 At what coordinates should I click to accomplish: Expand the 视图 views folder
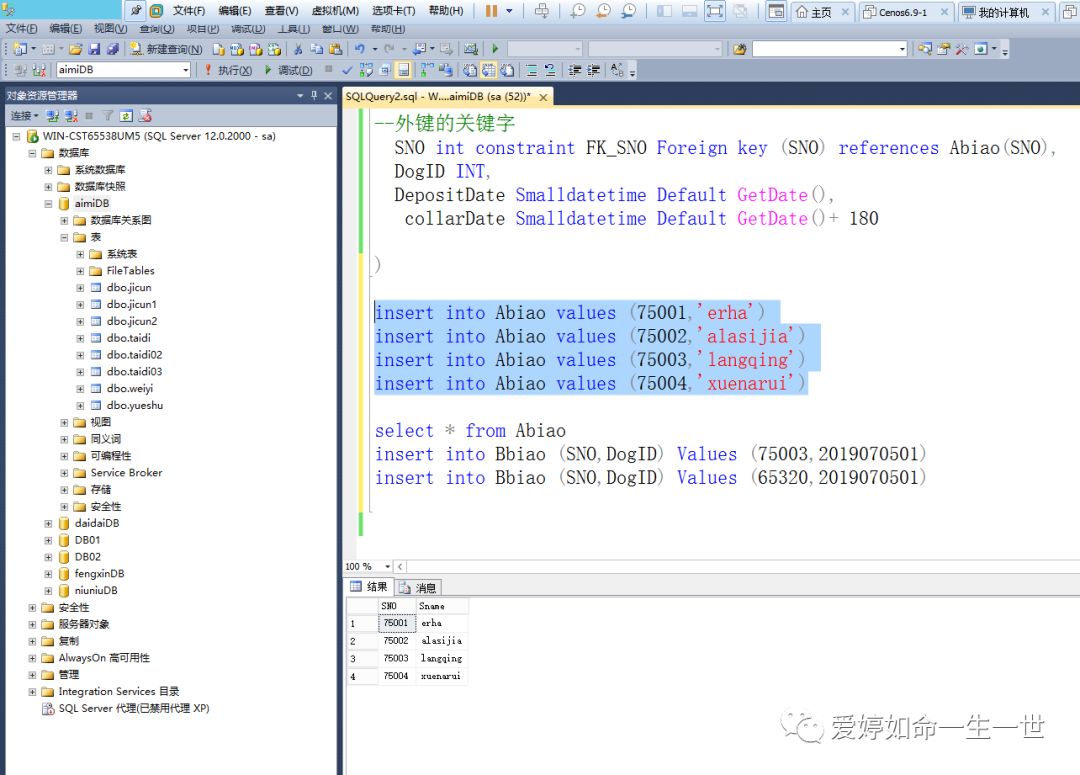coord(64,423)
